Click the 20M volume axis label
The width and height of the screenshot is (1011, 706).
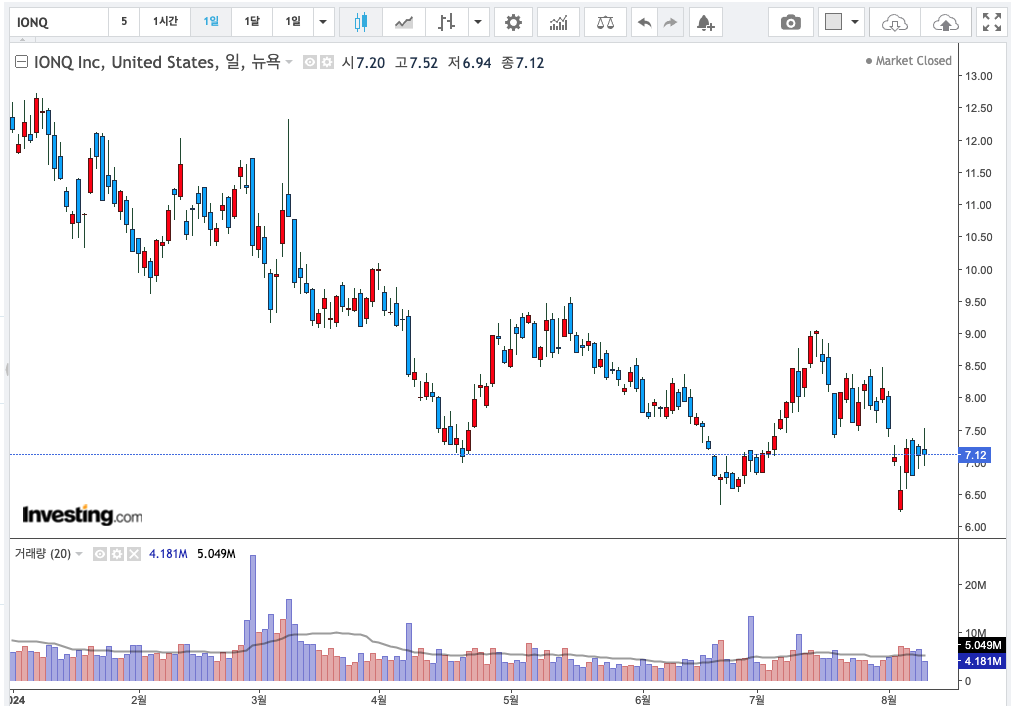976,585
